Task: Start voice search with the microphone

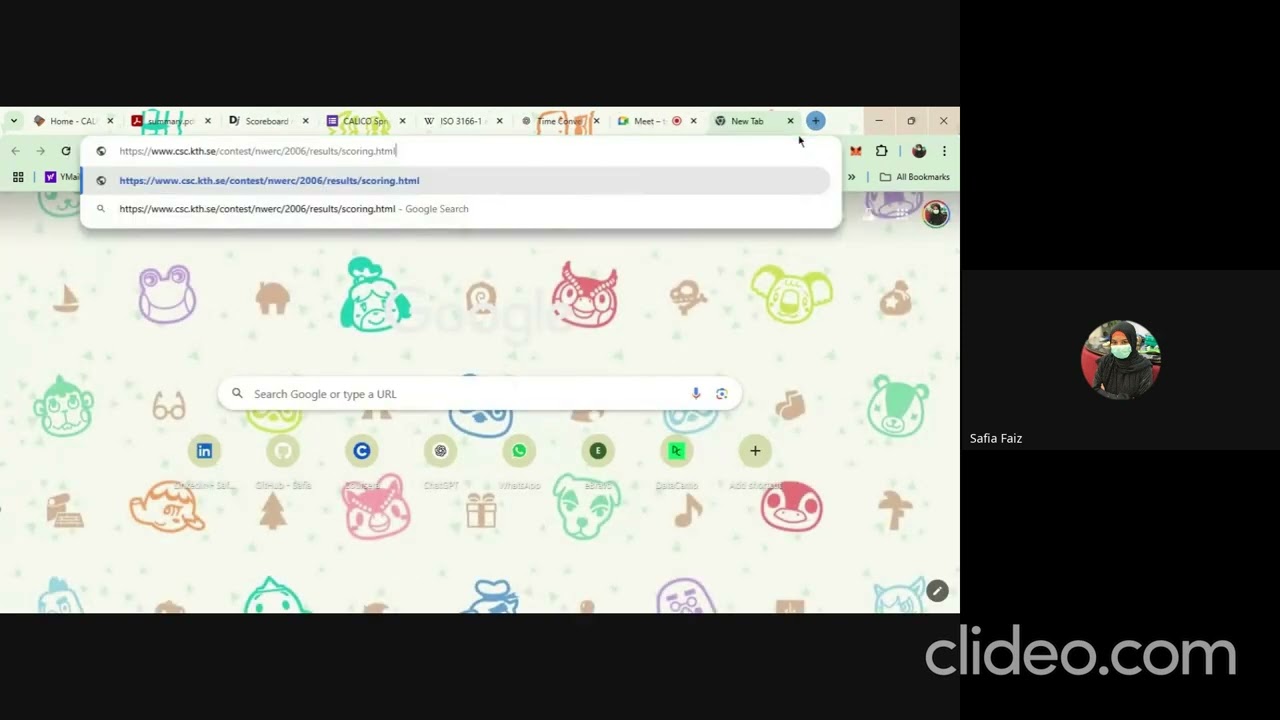Action: tap(696, 394)
